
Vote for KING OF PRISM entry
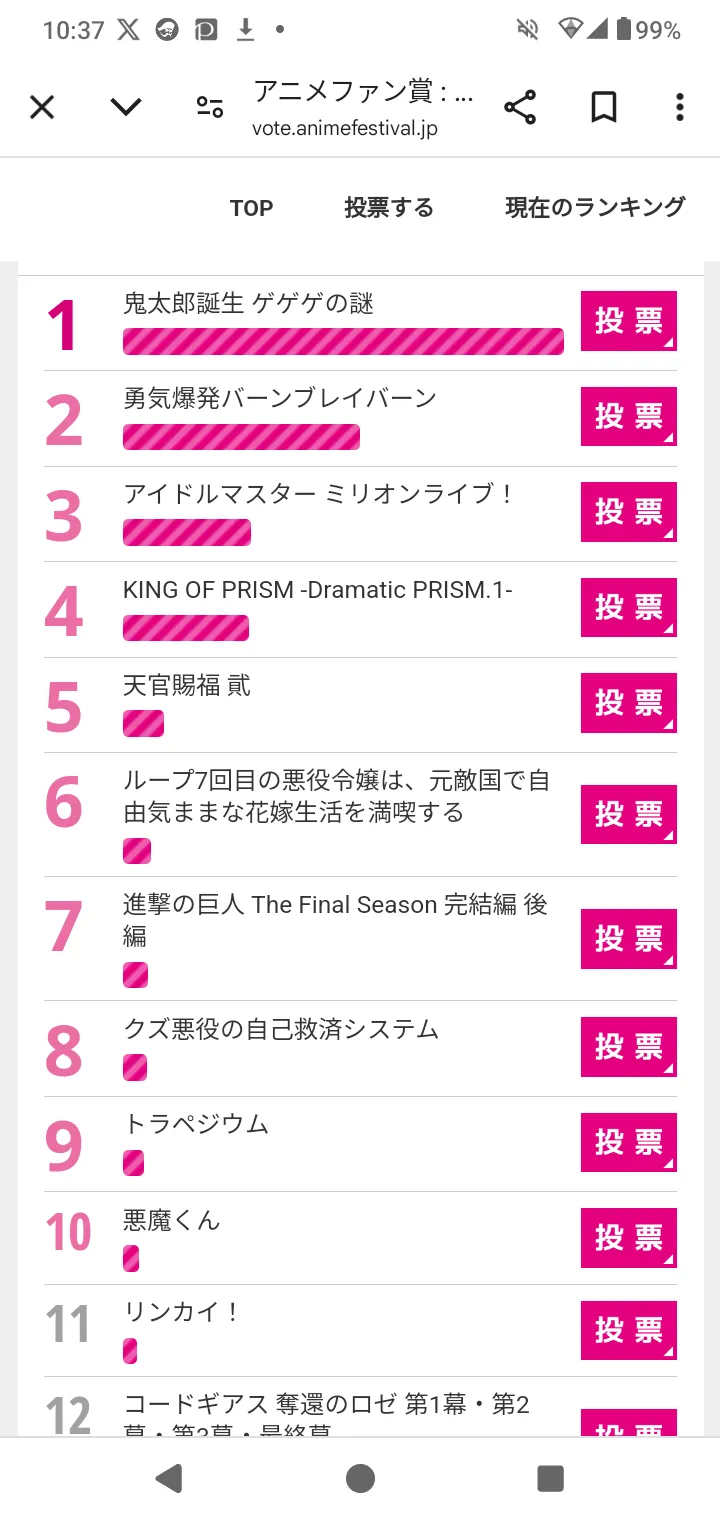[628, 607]
